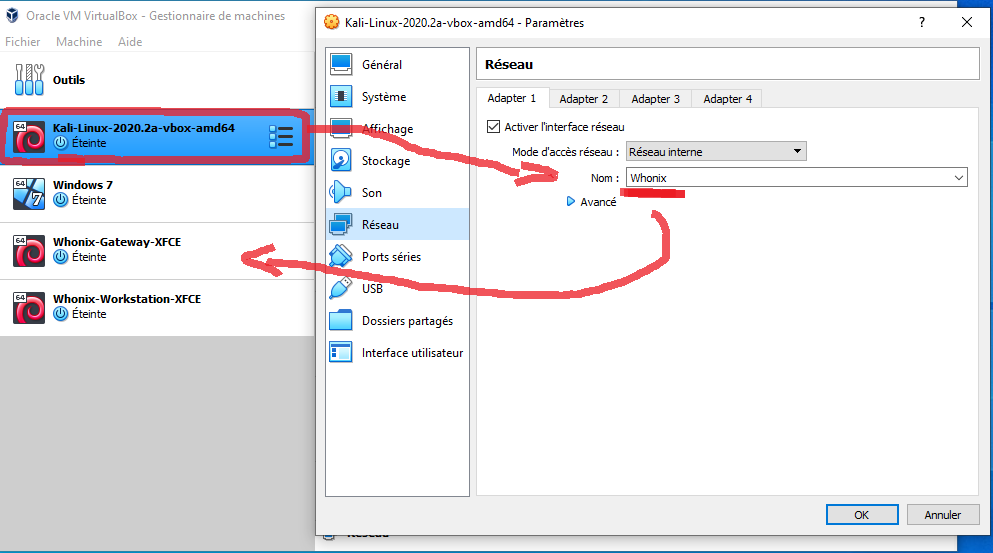The height and width of the screenshot is (553, 993).
Task: Click the USB plug icon
Action: tap(341, 288)
